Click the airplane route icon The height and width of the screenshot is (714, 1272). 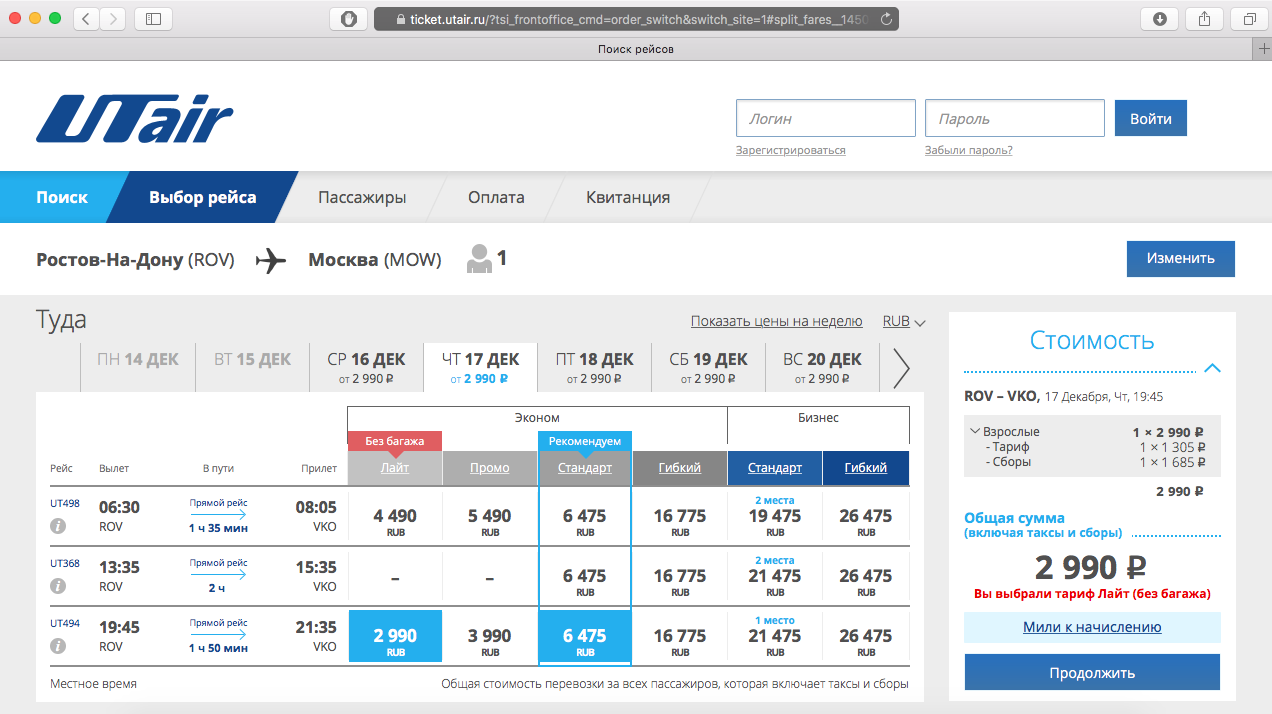(x=271, y=260)
